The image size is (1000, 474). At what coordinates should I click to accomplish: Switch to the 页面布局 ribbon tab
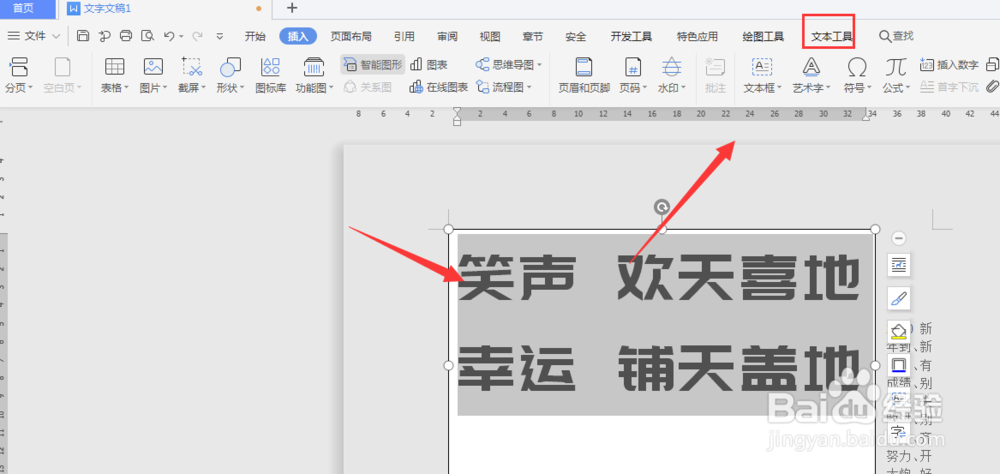point(351,36)
